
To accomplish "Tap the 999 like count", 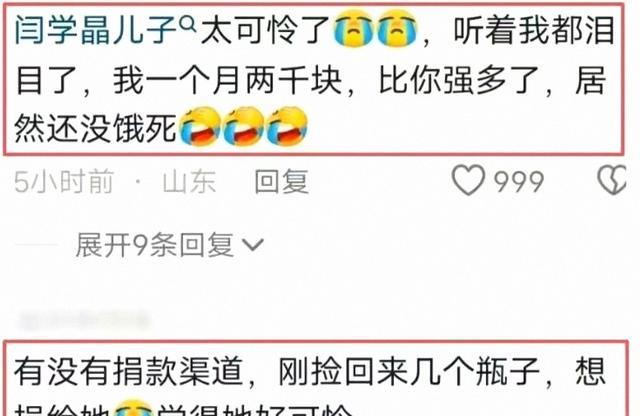I will tap(519, 181).
